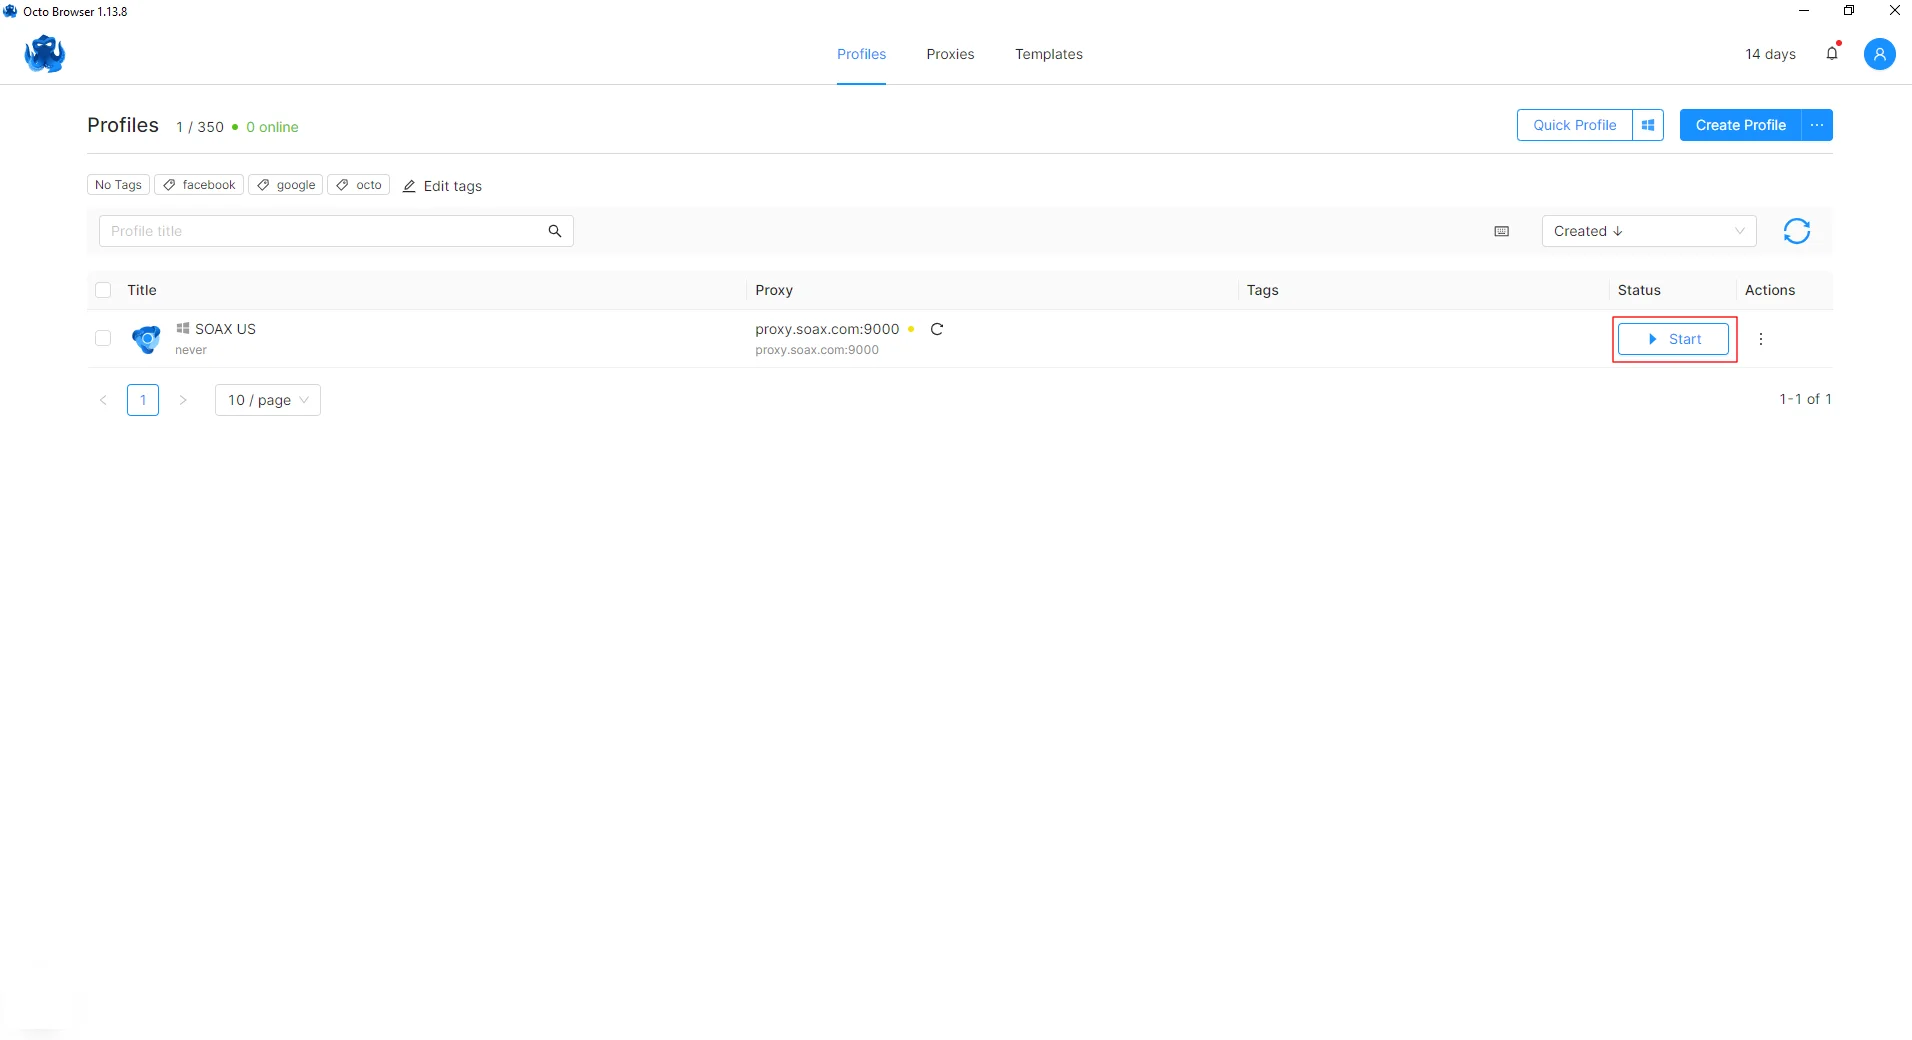The height and width of the screenshot is (1040, 1912).
Task: Toggle the select-all checkbox in Title header
Action: point(103,290)
